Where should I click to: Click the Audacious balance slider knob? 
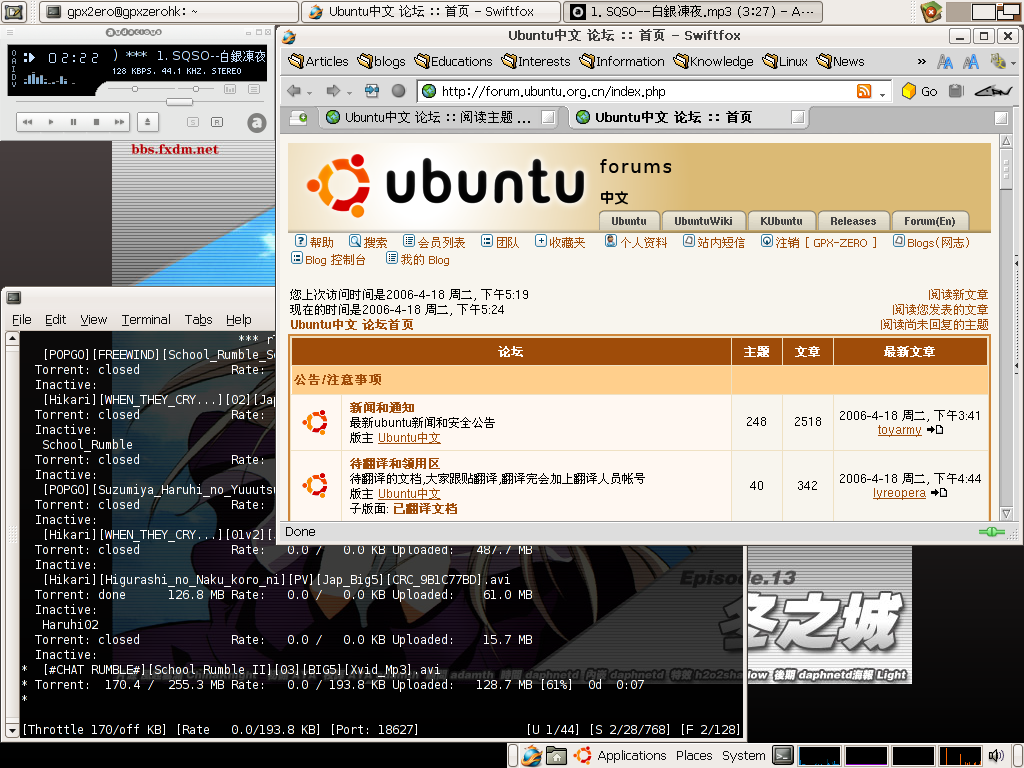(195, 89)
